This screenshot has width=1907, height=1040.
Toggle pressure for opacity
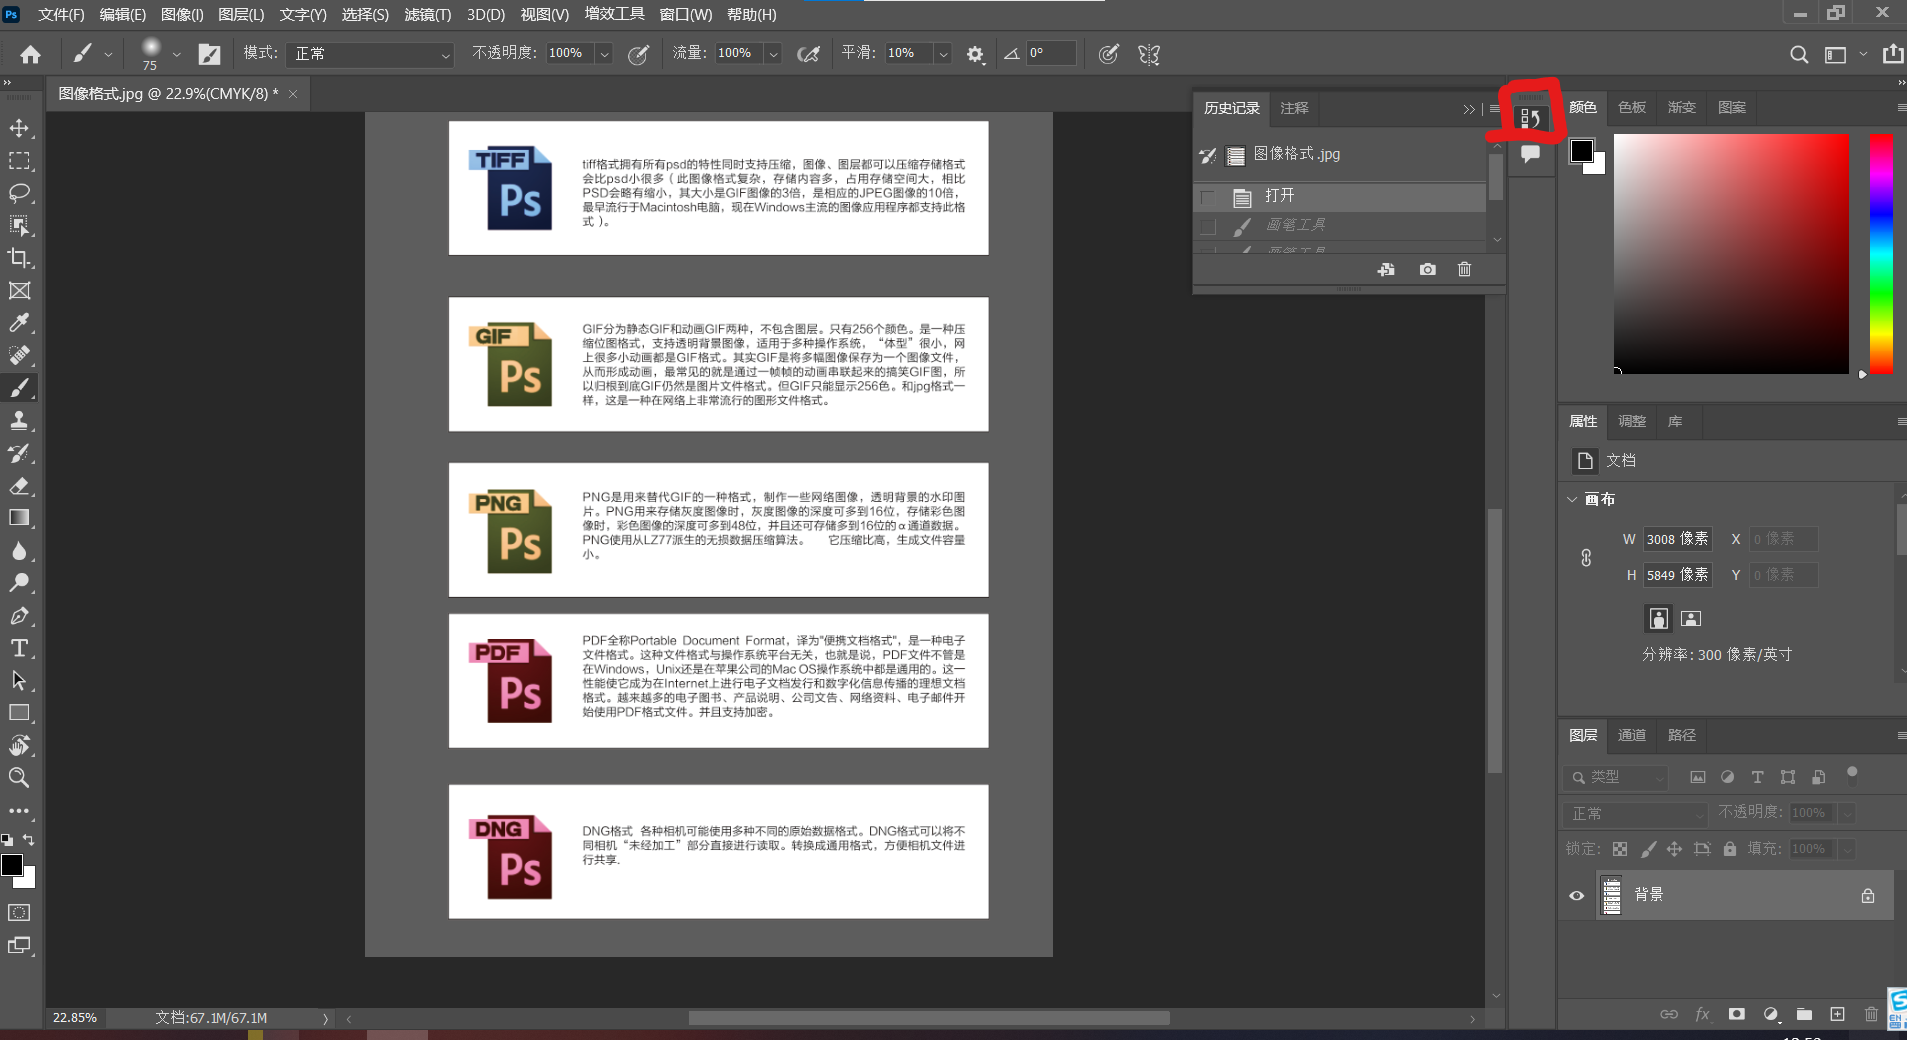tap(638, 54)
